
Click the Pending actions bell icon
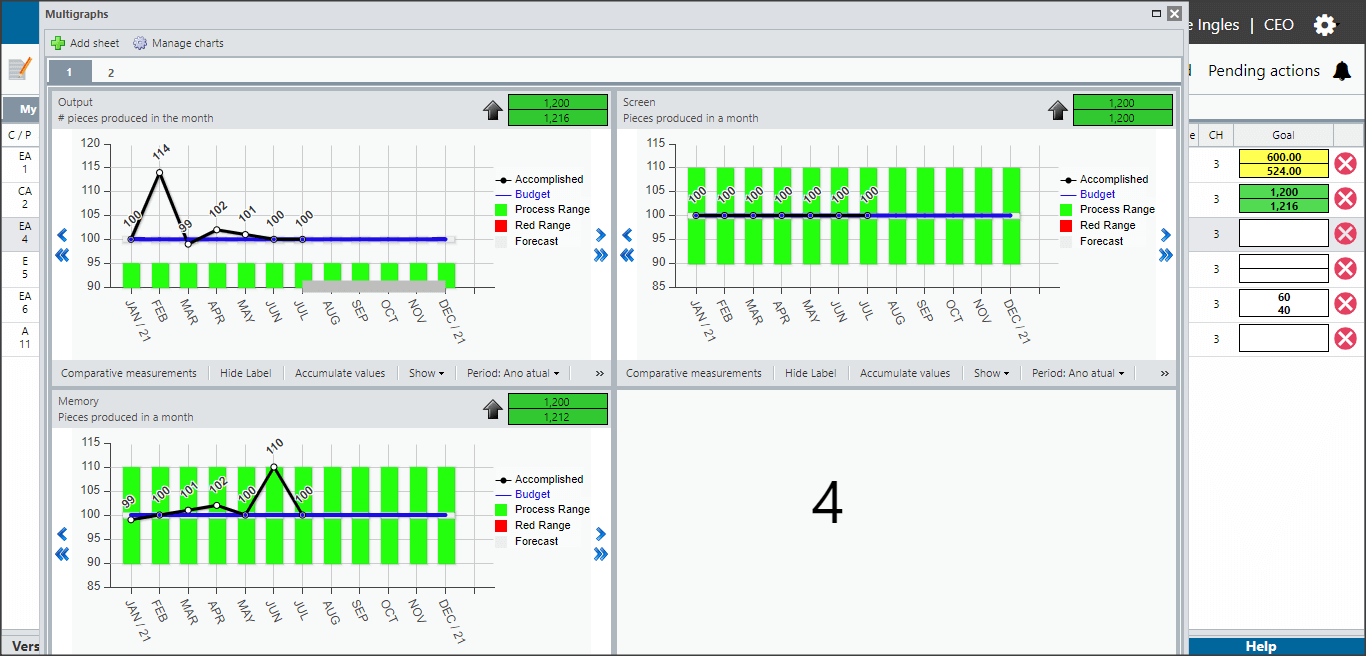tap(1342, 71)
